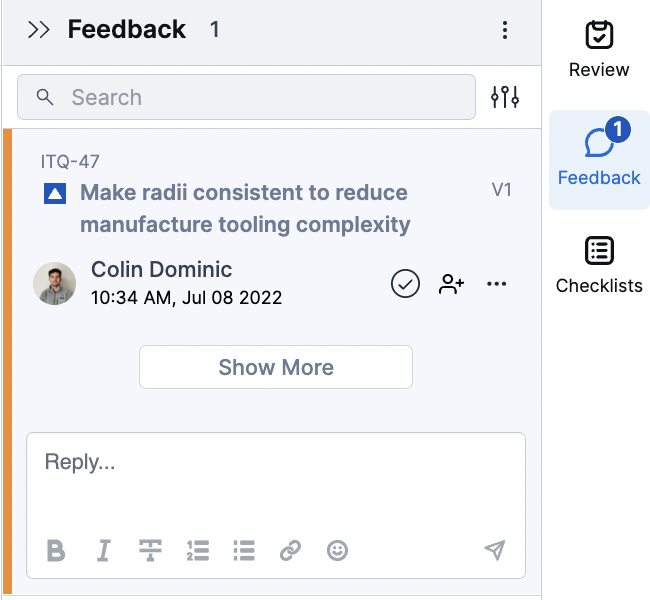Viewport: 650px width, 600px height.
Task: Insert a bulleted list in reply
Action: (x=244, y=550)
